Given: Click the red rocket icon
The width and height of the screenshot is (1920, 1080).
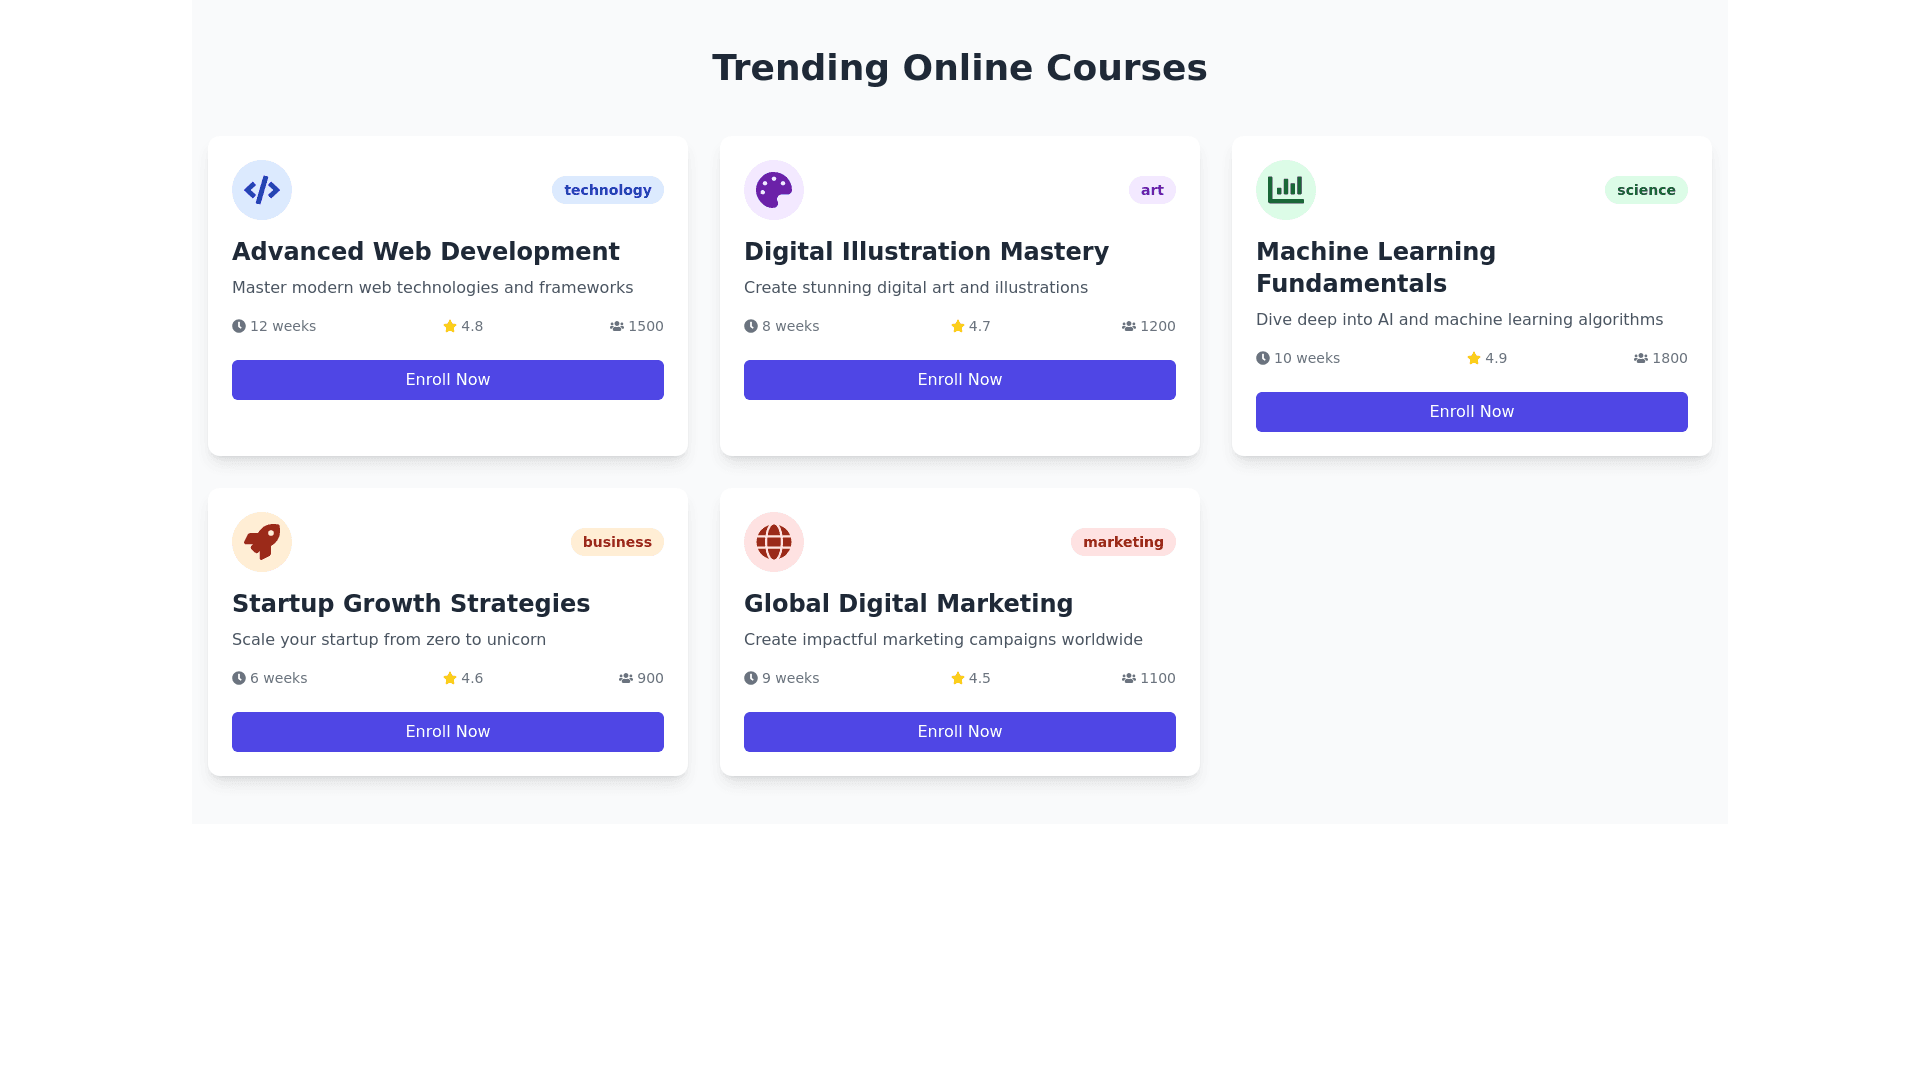Looking at the screenshot, I should 262,542.
